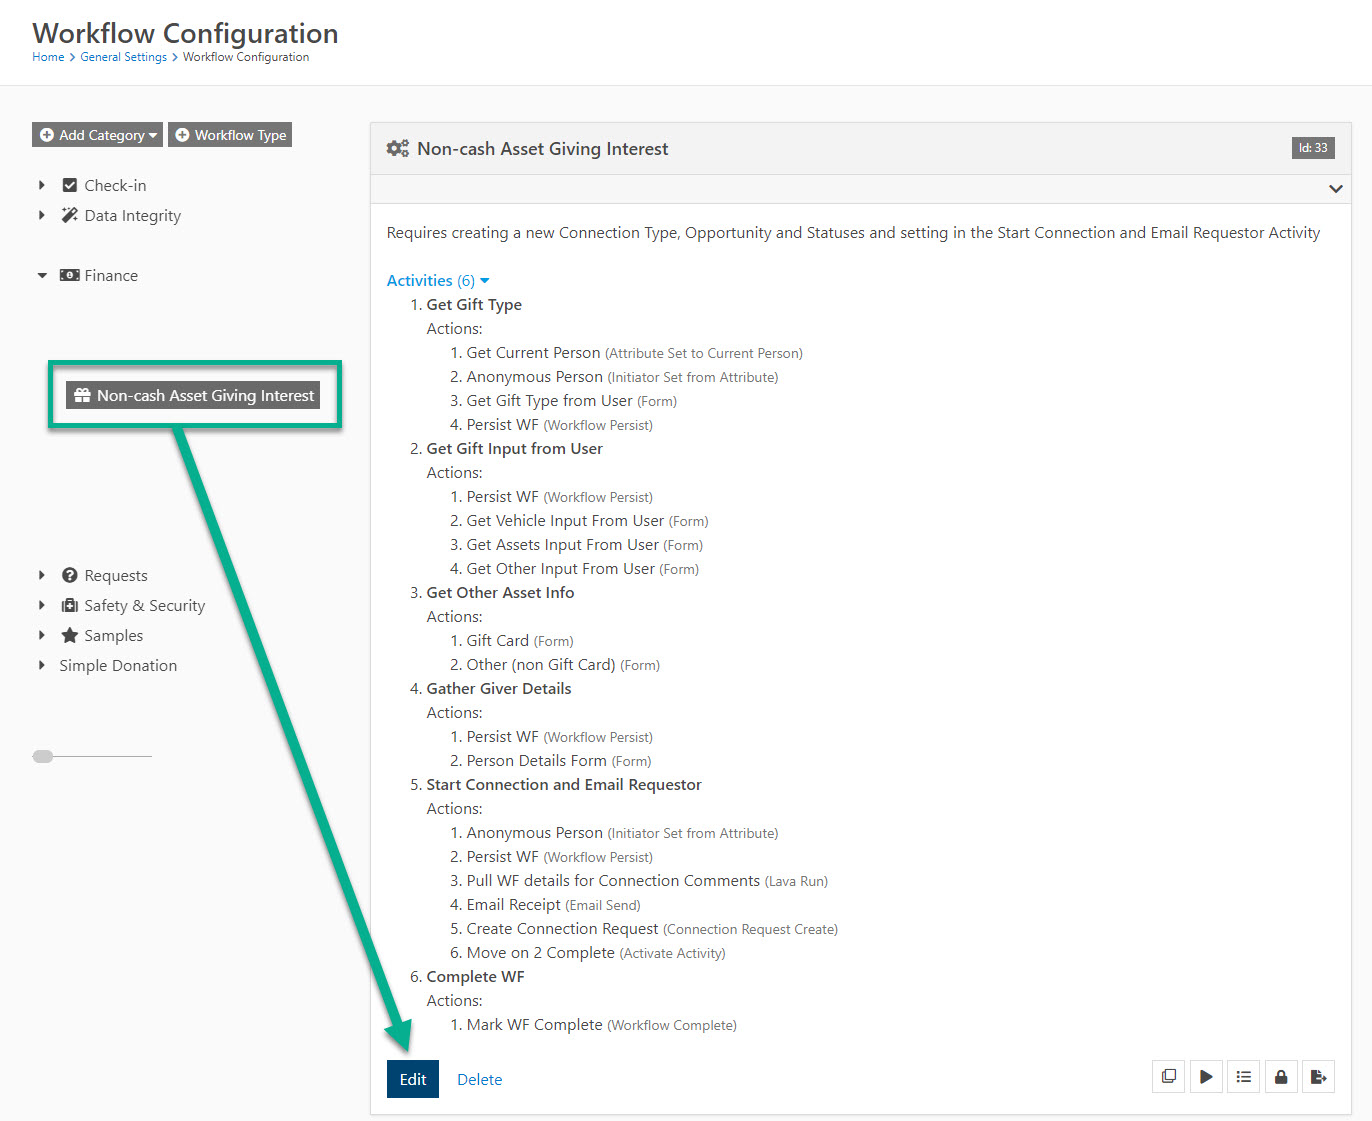Open Simple Donation tree item
1372x1121 pixels.
click(118, 665)
